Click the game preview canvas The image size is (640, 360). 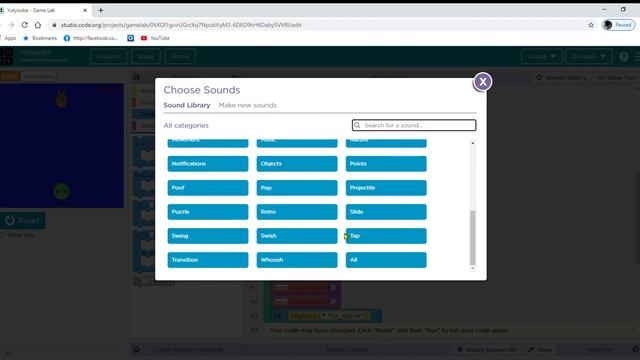pos(62,146)
